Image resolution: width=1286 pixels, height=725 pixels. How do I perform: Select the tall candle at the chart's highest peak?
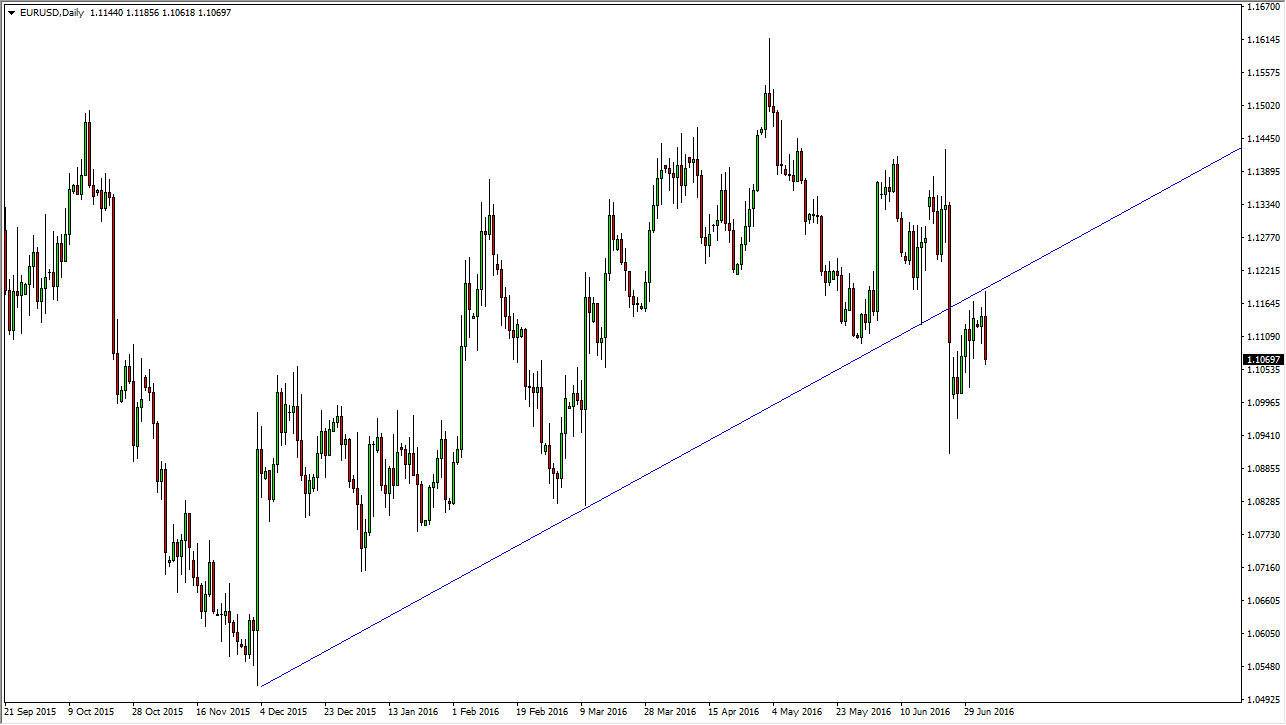(x=769, y=90)
